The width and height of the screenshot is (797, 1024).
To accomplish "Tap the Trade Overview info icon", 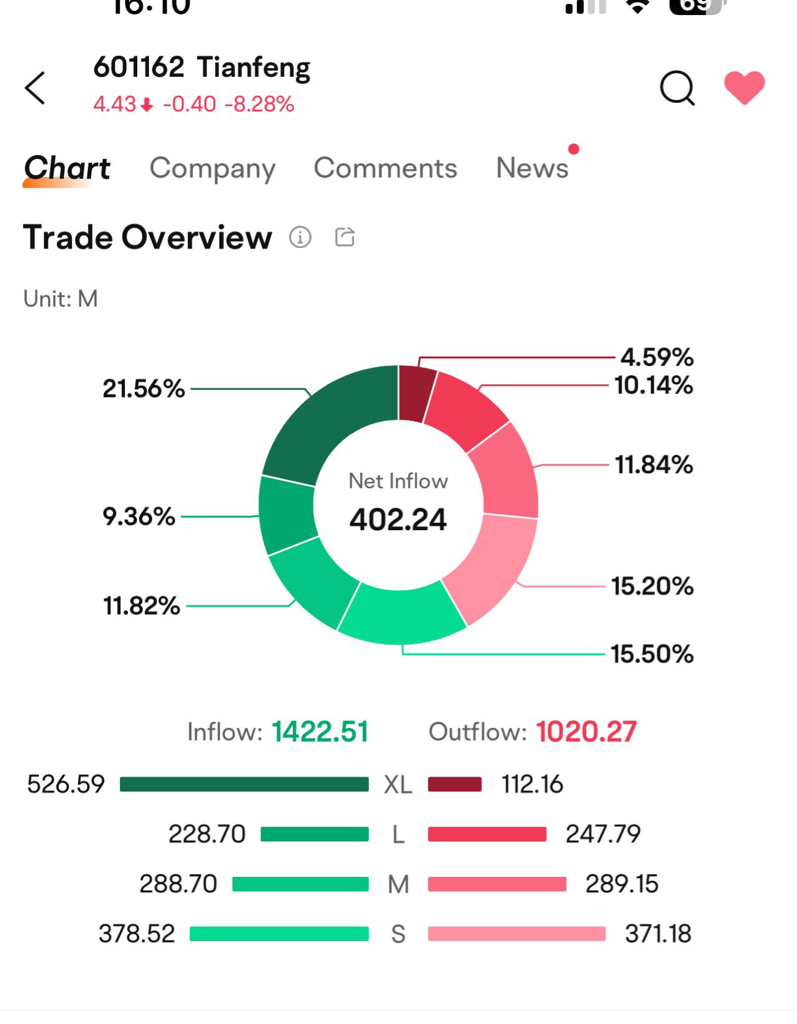I will click(x=300, y=237).
